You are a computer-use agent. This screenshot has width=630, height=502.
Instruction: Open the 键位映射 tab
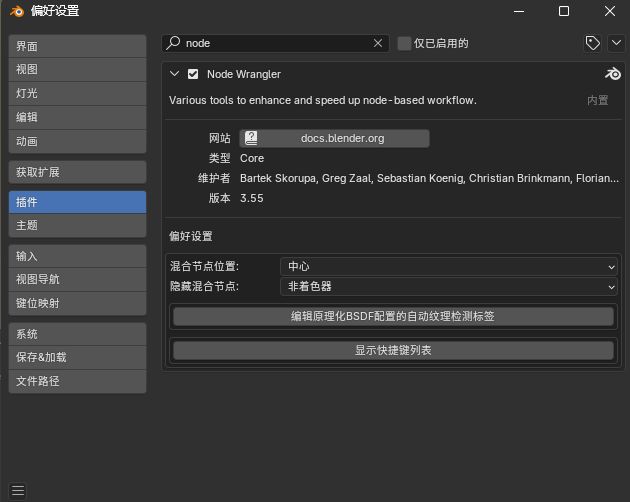coord(77,303)
